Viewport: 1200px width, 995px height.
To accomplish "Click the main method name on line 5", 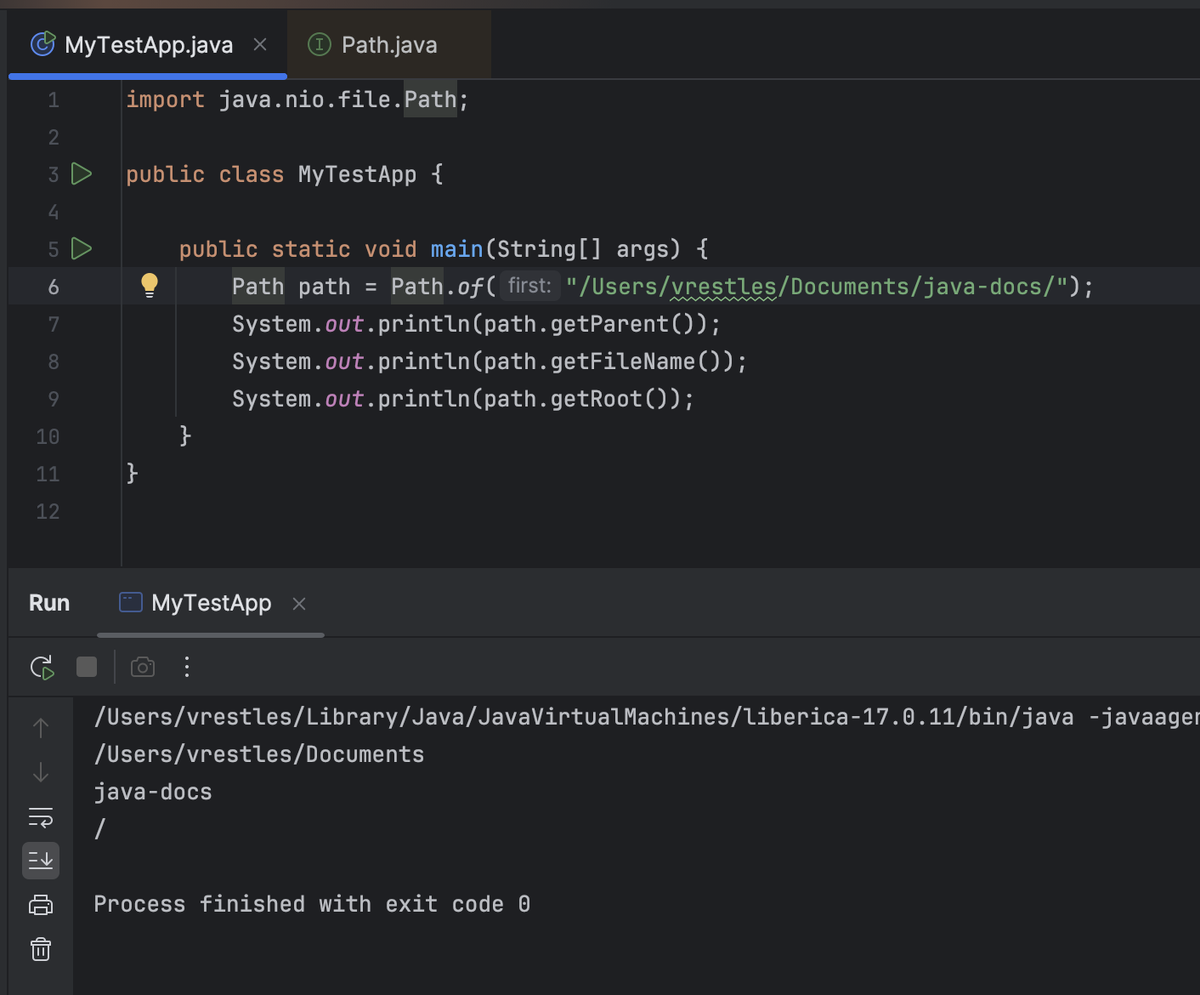I will coord(457,249).
